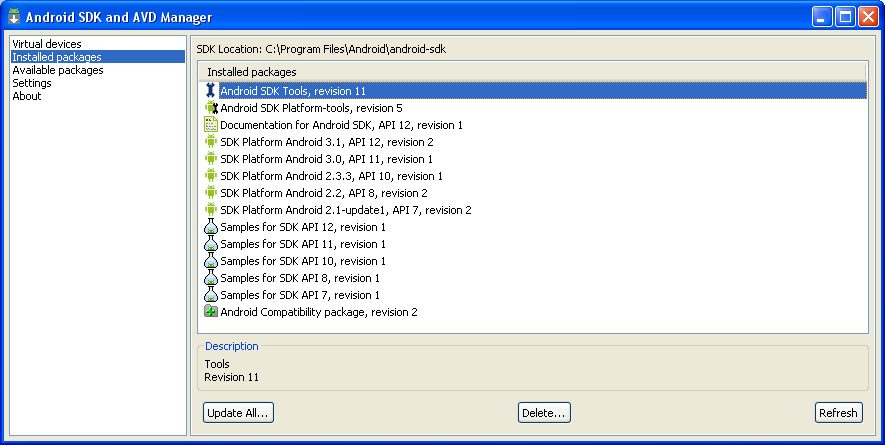Click the android icon for SDK Platform Android 2.2

tap(211, 192)
